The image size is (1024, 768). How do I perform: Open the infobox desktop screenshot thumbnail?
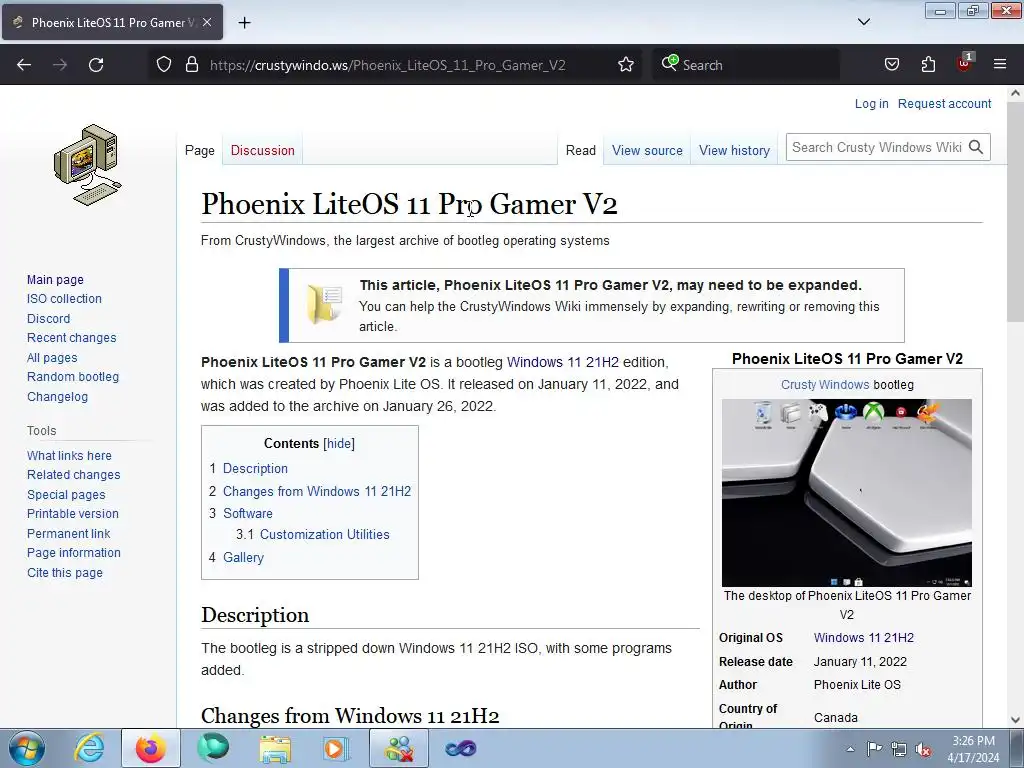846,492
